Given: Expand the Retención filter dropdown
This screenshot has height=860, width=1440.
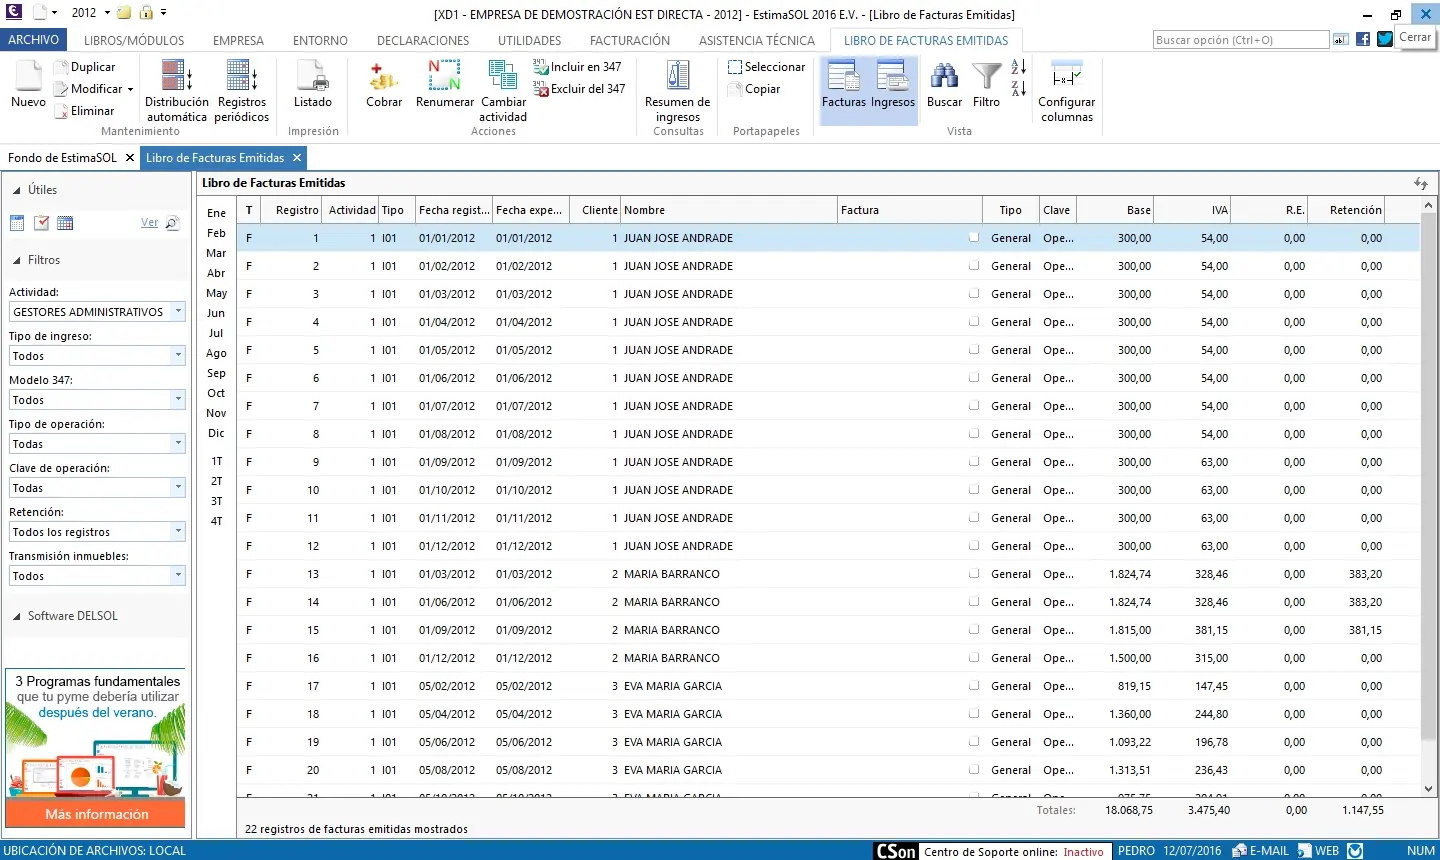Looking at the screenshot, I should pyautogui.click(x=178, y=532).
